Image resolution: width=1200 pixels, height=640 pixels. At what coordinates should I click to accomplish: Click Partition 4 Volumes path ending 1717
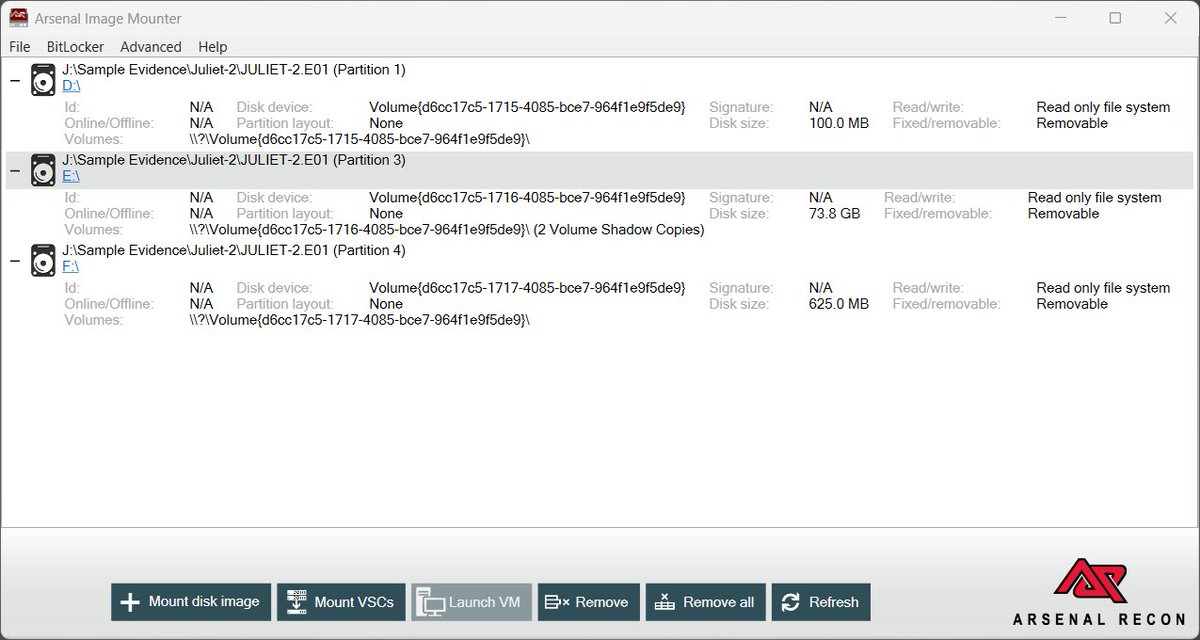[x=359, y=320]
